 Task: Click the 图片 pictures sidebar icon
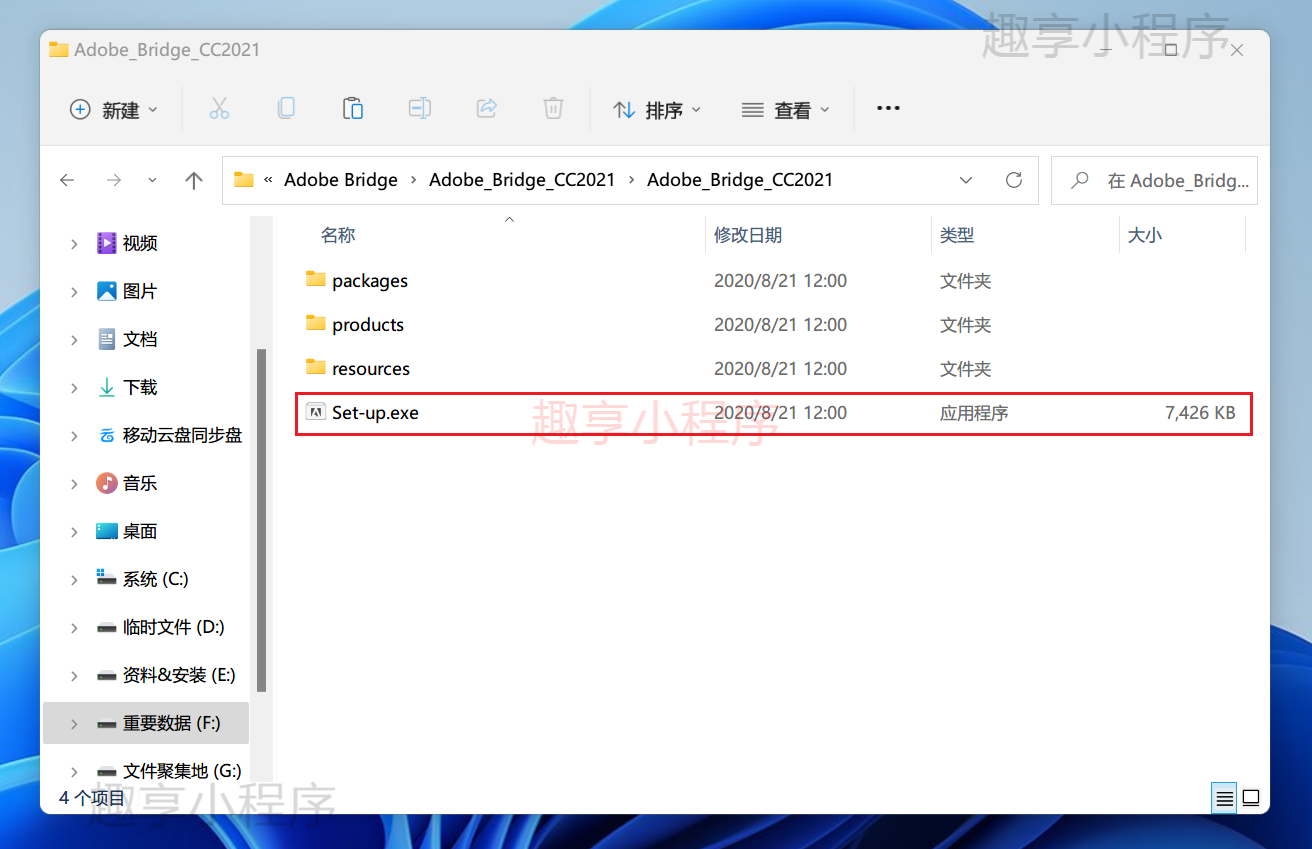click(107, 291)
